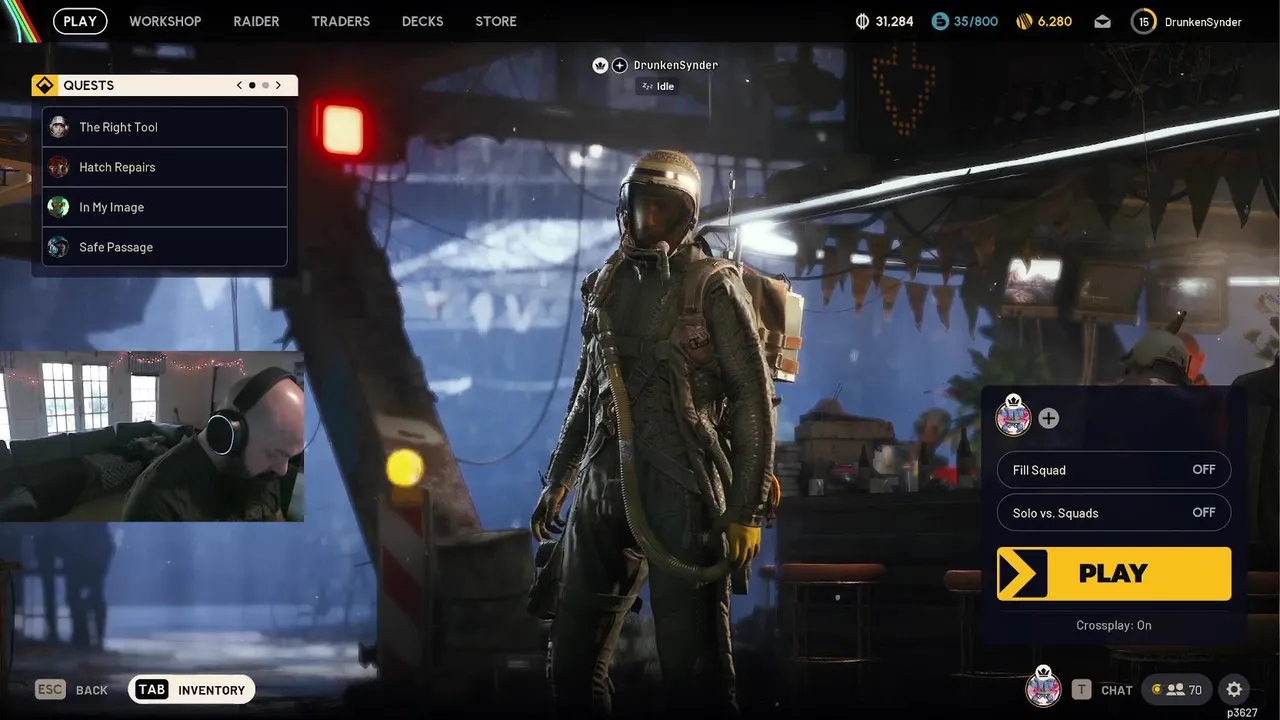This screenshot has width=1280, height=720.
Task: Open the Safe Passage quest
Action: point(165,247)
